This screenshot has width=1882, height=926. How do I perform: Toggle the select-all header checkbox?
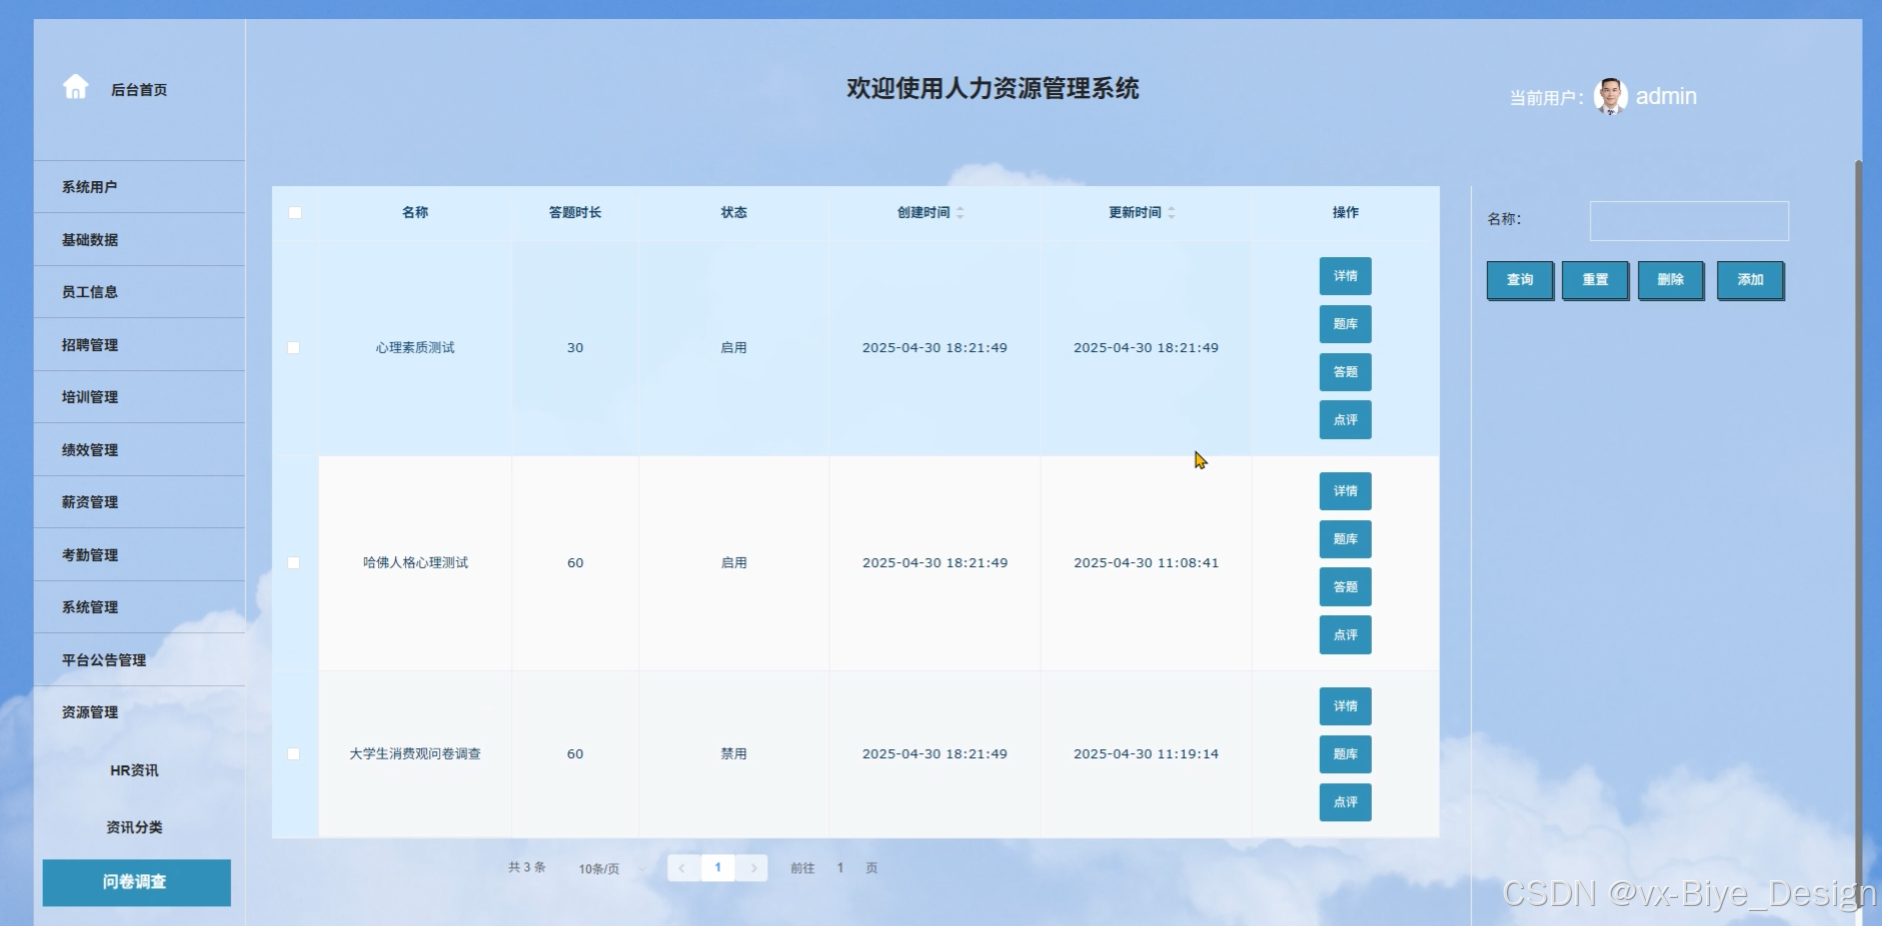click(x=295, y=212)
